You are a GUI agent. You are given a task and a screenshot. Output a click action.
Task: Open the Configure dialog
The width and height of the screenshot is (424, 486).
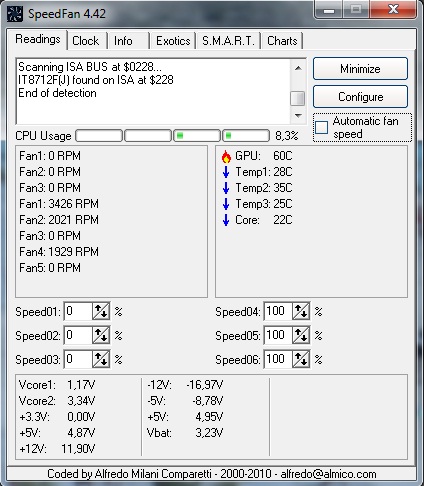[x=360, y=97]
